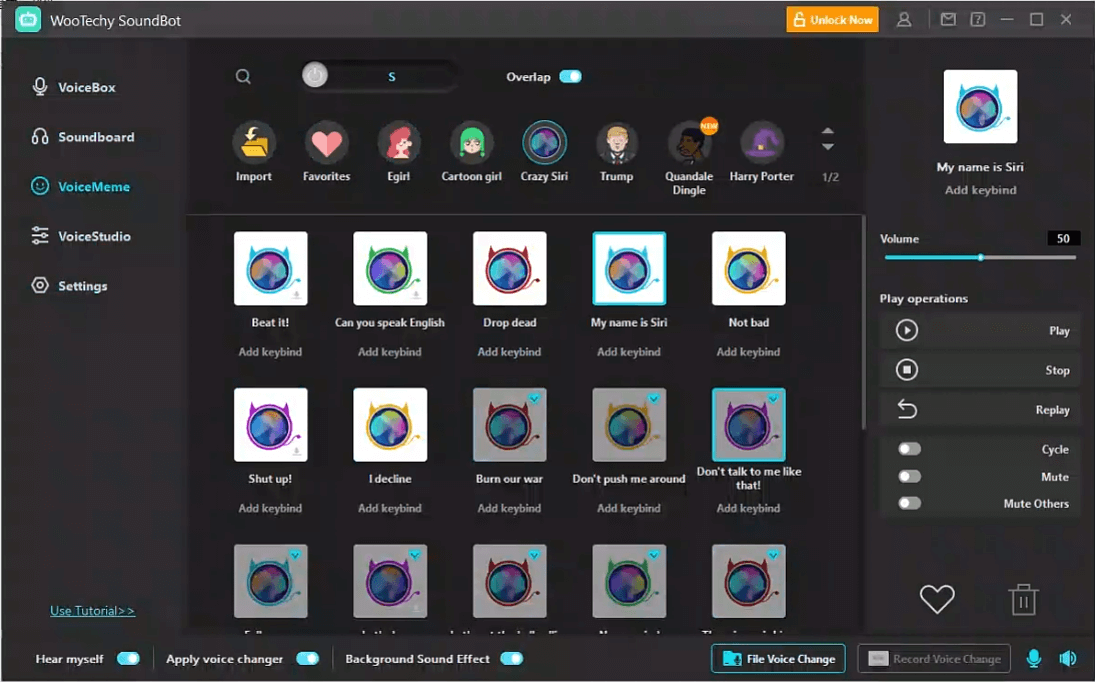Click the trash delete icon
Image resolution: width=1095 pixels, height=682 pixels.
[1022, 600]
